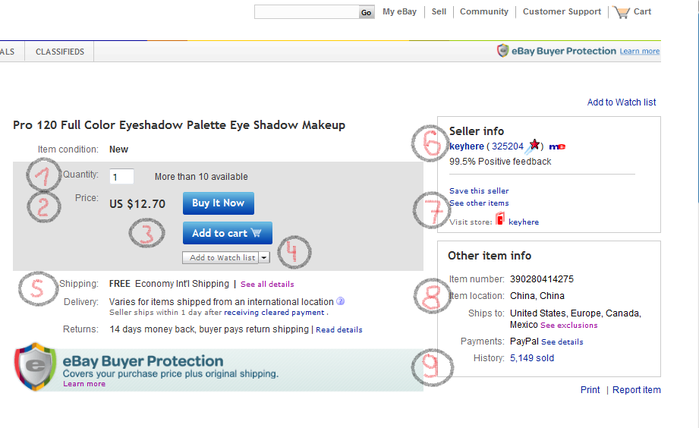Open the My eBay menu item
This screenshot has height=428, width=699.
tap(399, 12)
